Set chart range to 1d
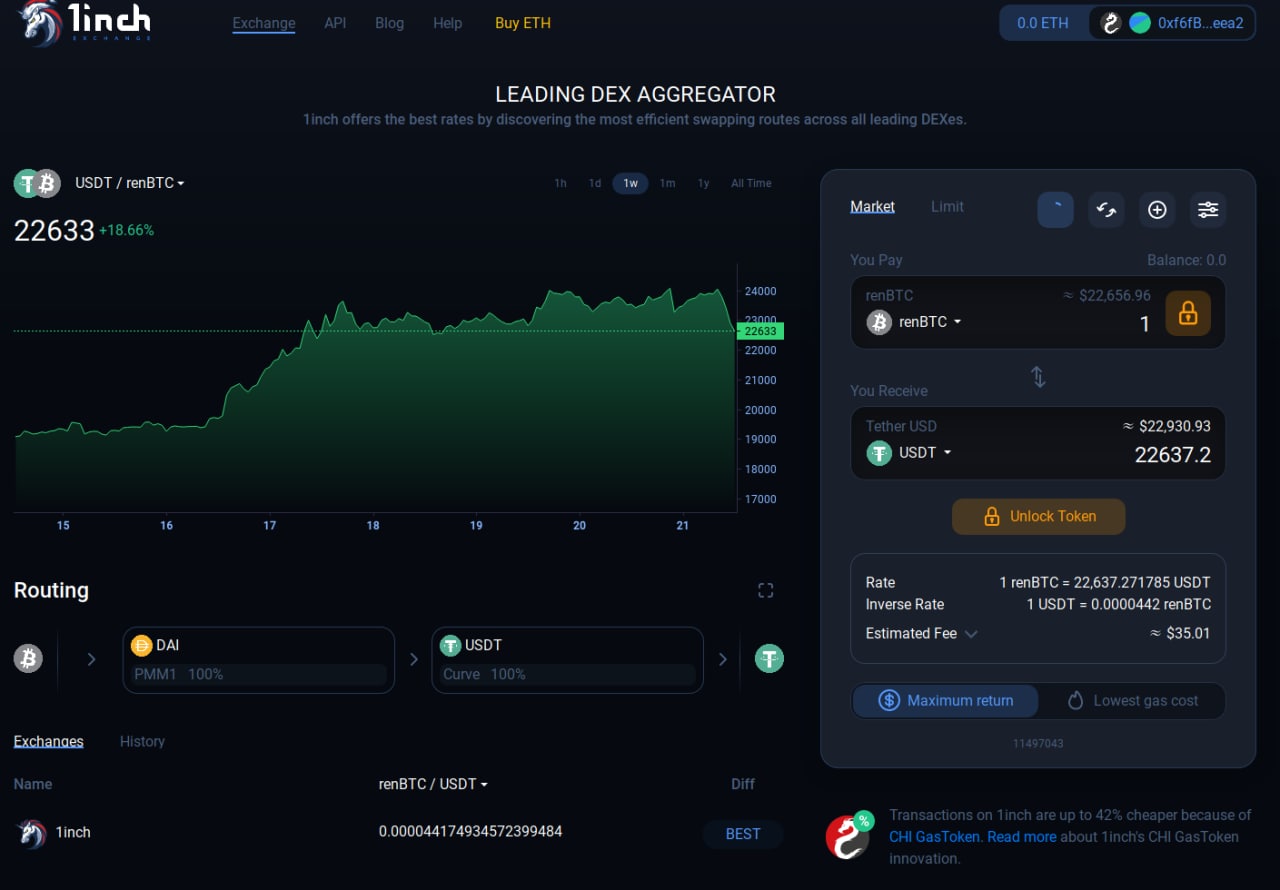The image size is (1280, 890). (x=595, y=183)
